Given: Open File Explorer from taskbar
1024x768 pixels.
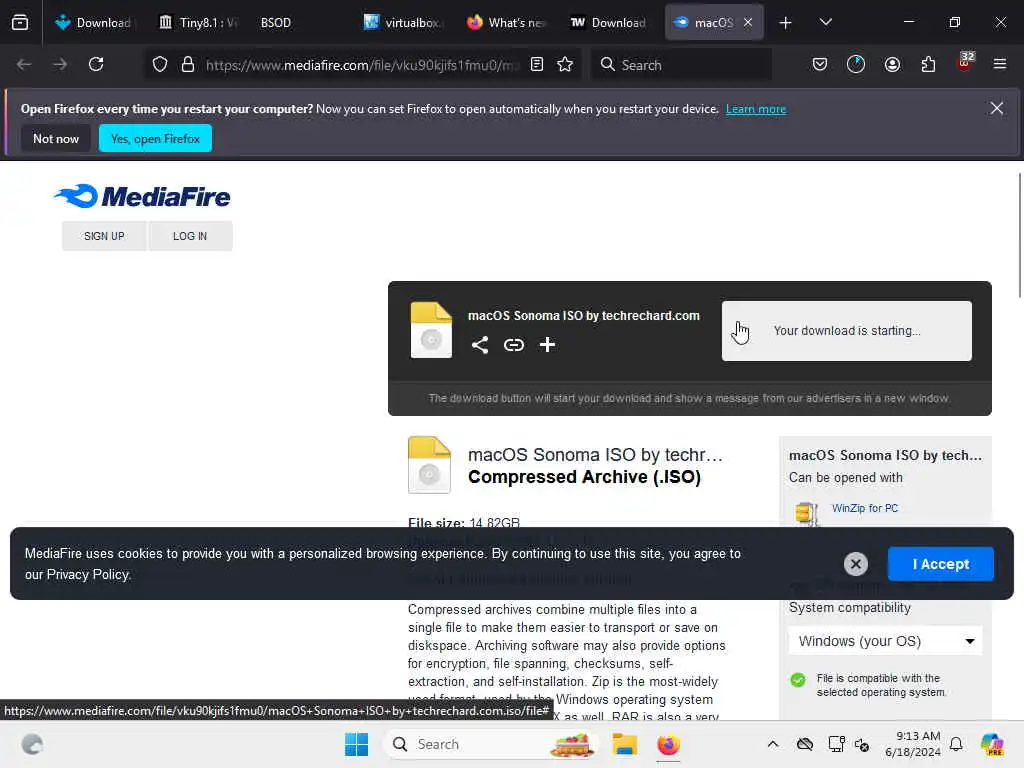Looking at the screenshot, I should 624,744.
